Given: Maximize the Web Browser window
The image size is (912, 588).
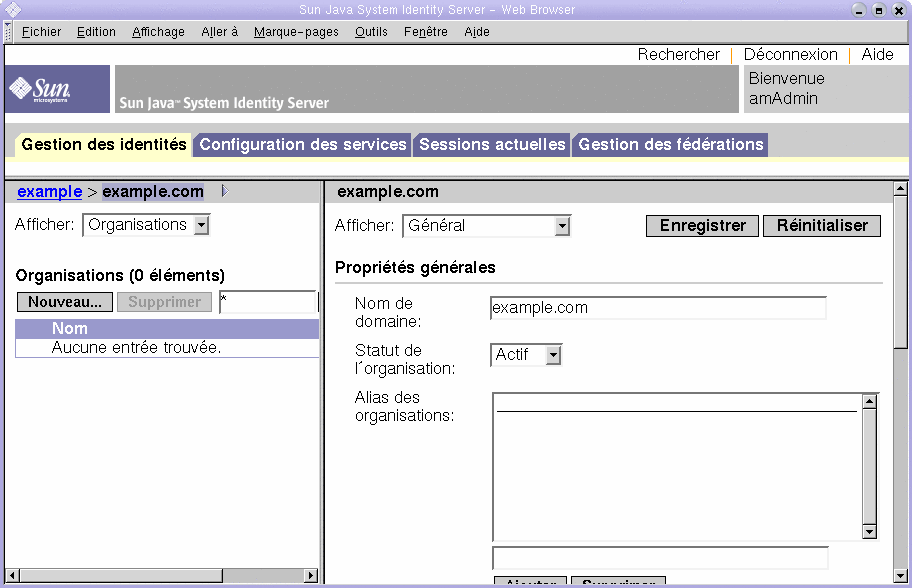Looking at the screenshot, I should tap(879, 10).
